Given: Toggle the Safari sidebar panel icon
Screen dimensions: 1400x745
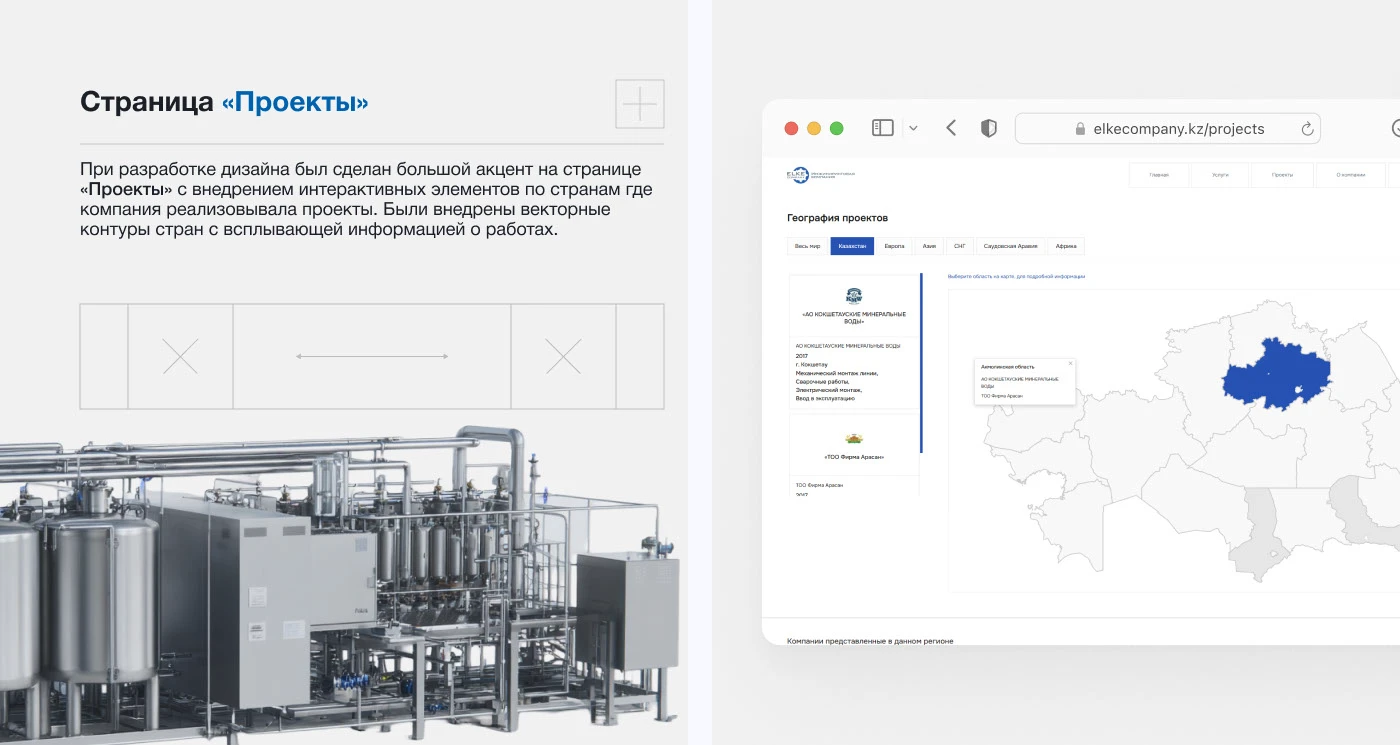Looking at the screenshot, I should (882, 128).
